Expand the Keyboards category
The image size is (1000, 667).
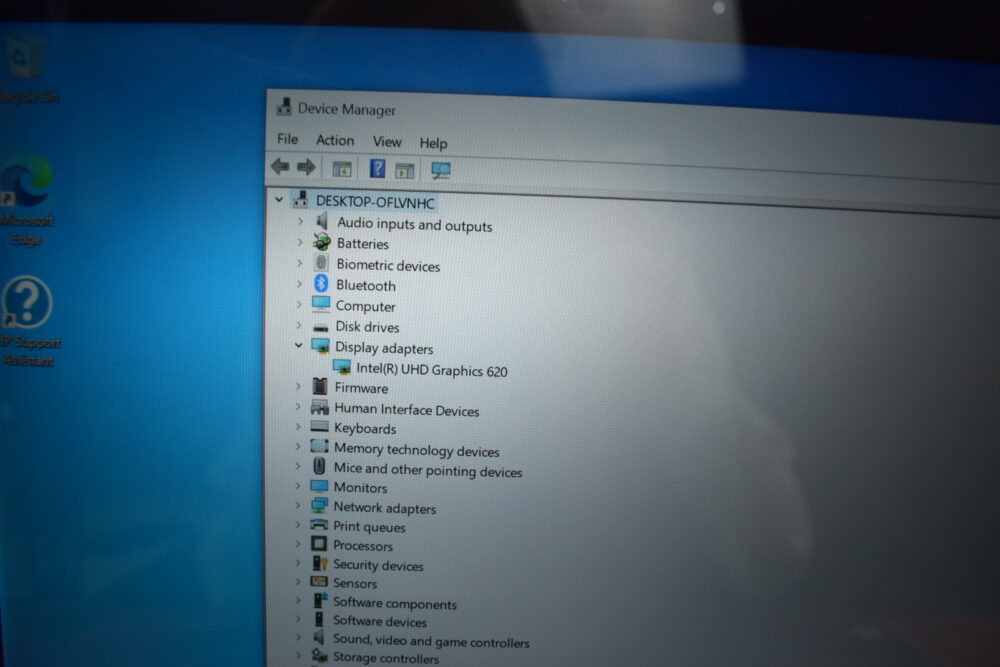(298, 426)
